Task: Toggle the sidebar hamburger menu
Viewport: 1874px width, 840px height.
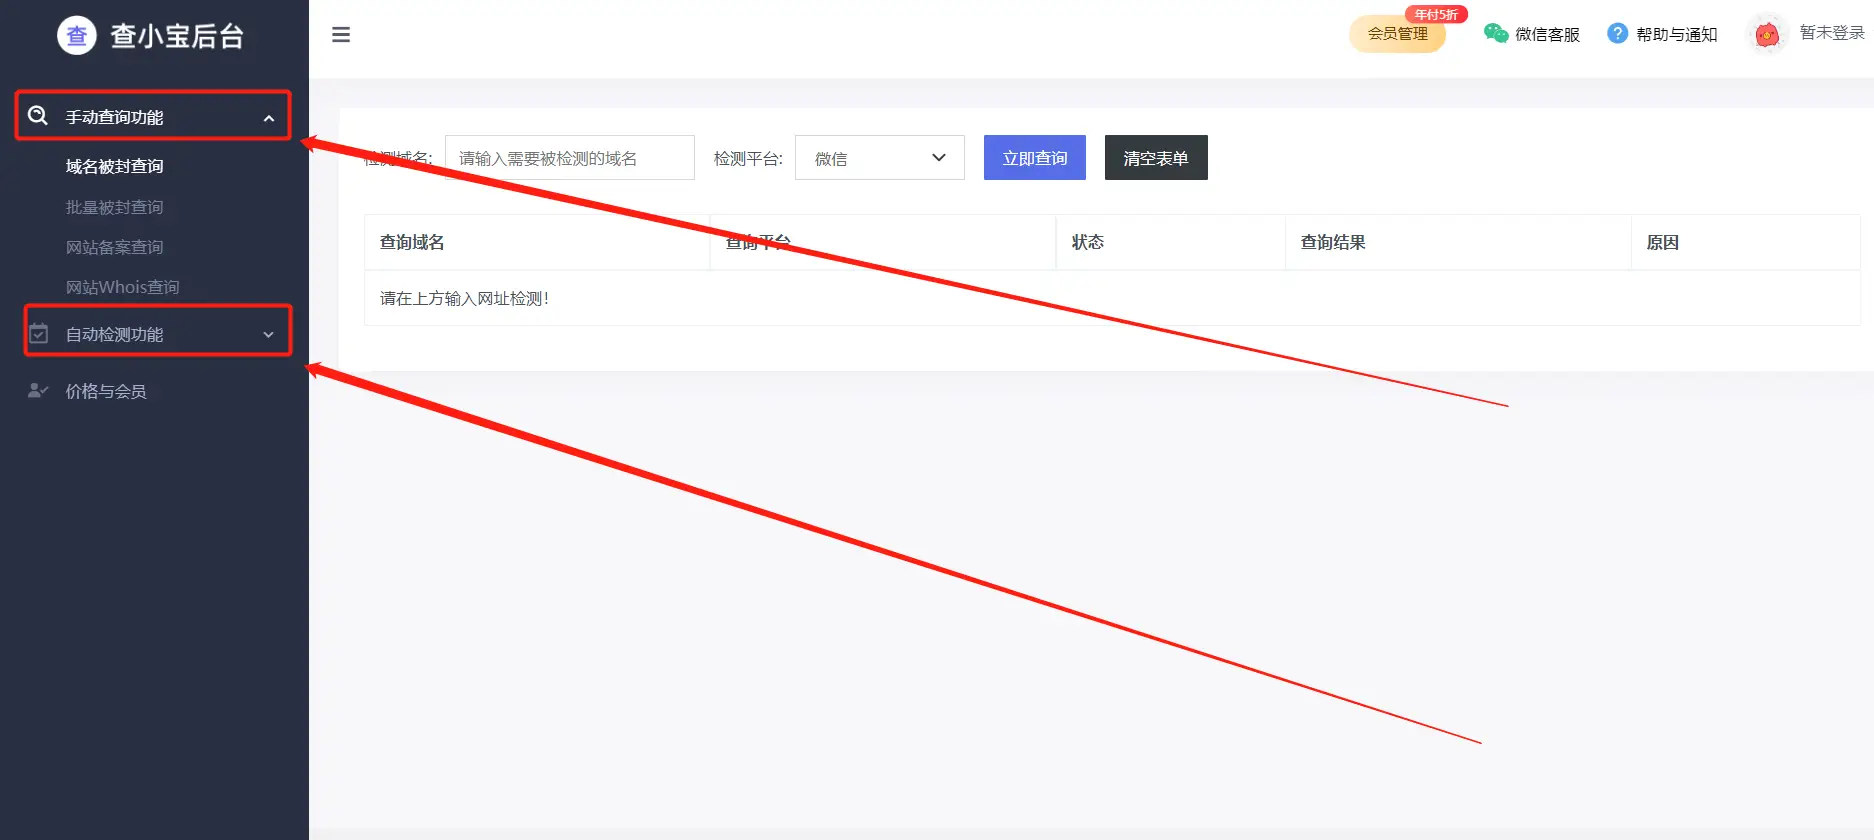Action: pos(341,35)
